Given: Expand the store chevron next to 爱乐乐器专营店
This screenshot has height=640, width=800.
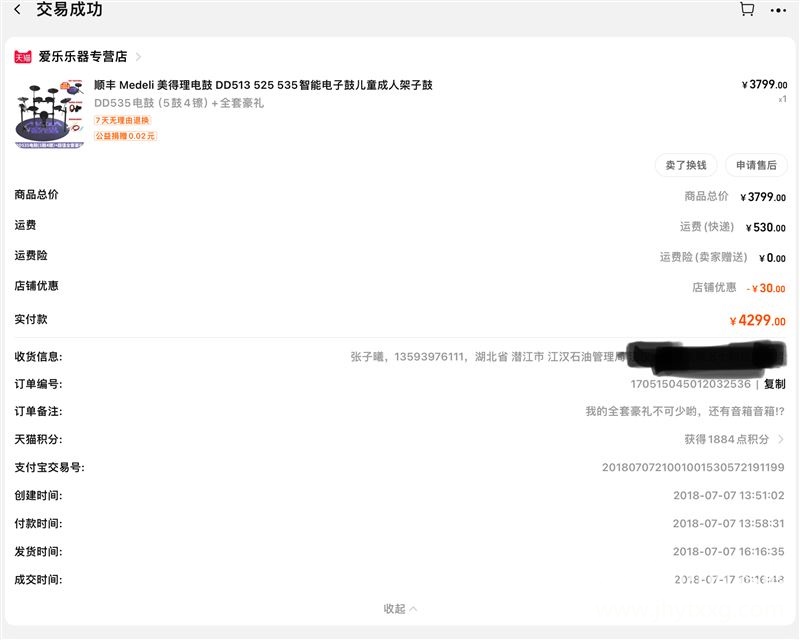Looking at the screenshot, I should [138, 57].
